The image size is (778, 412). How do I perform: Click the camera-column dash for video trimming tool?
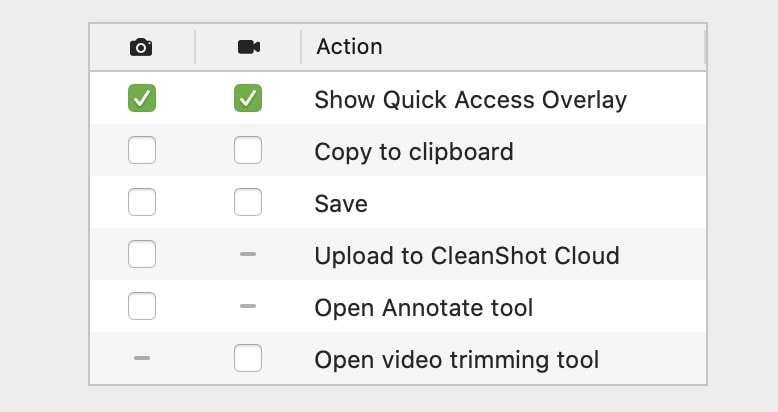[x=142, y=358]
